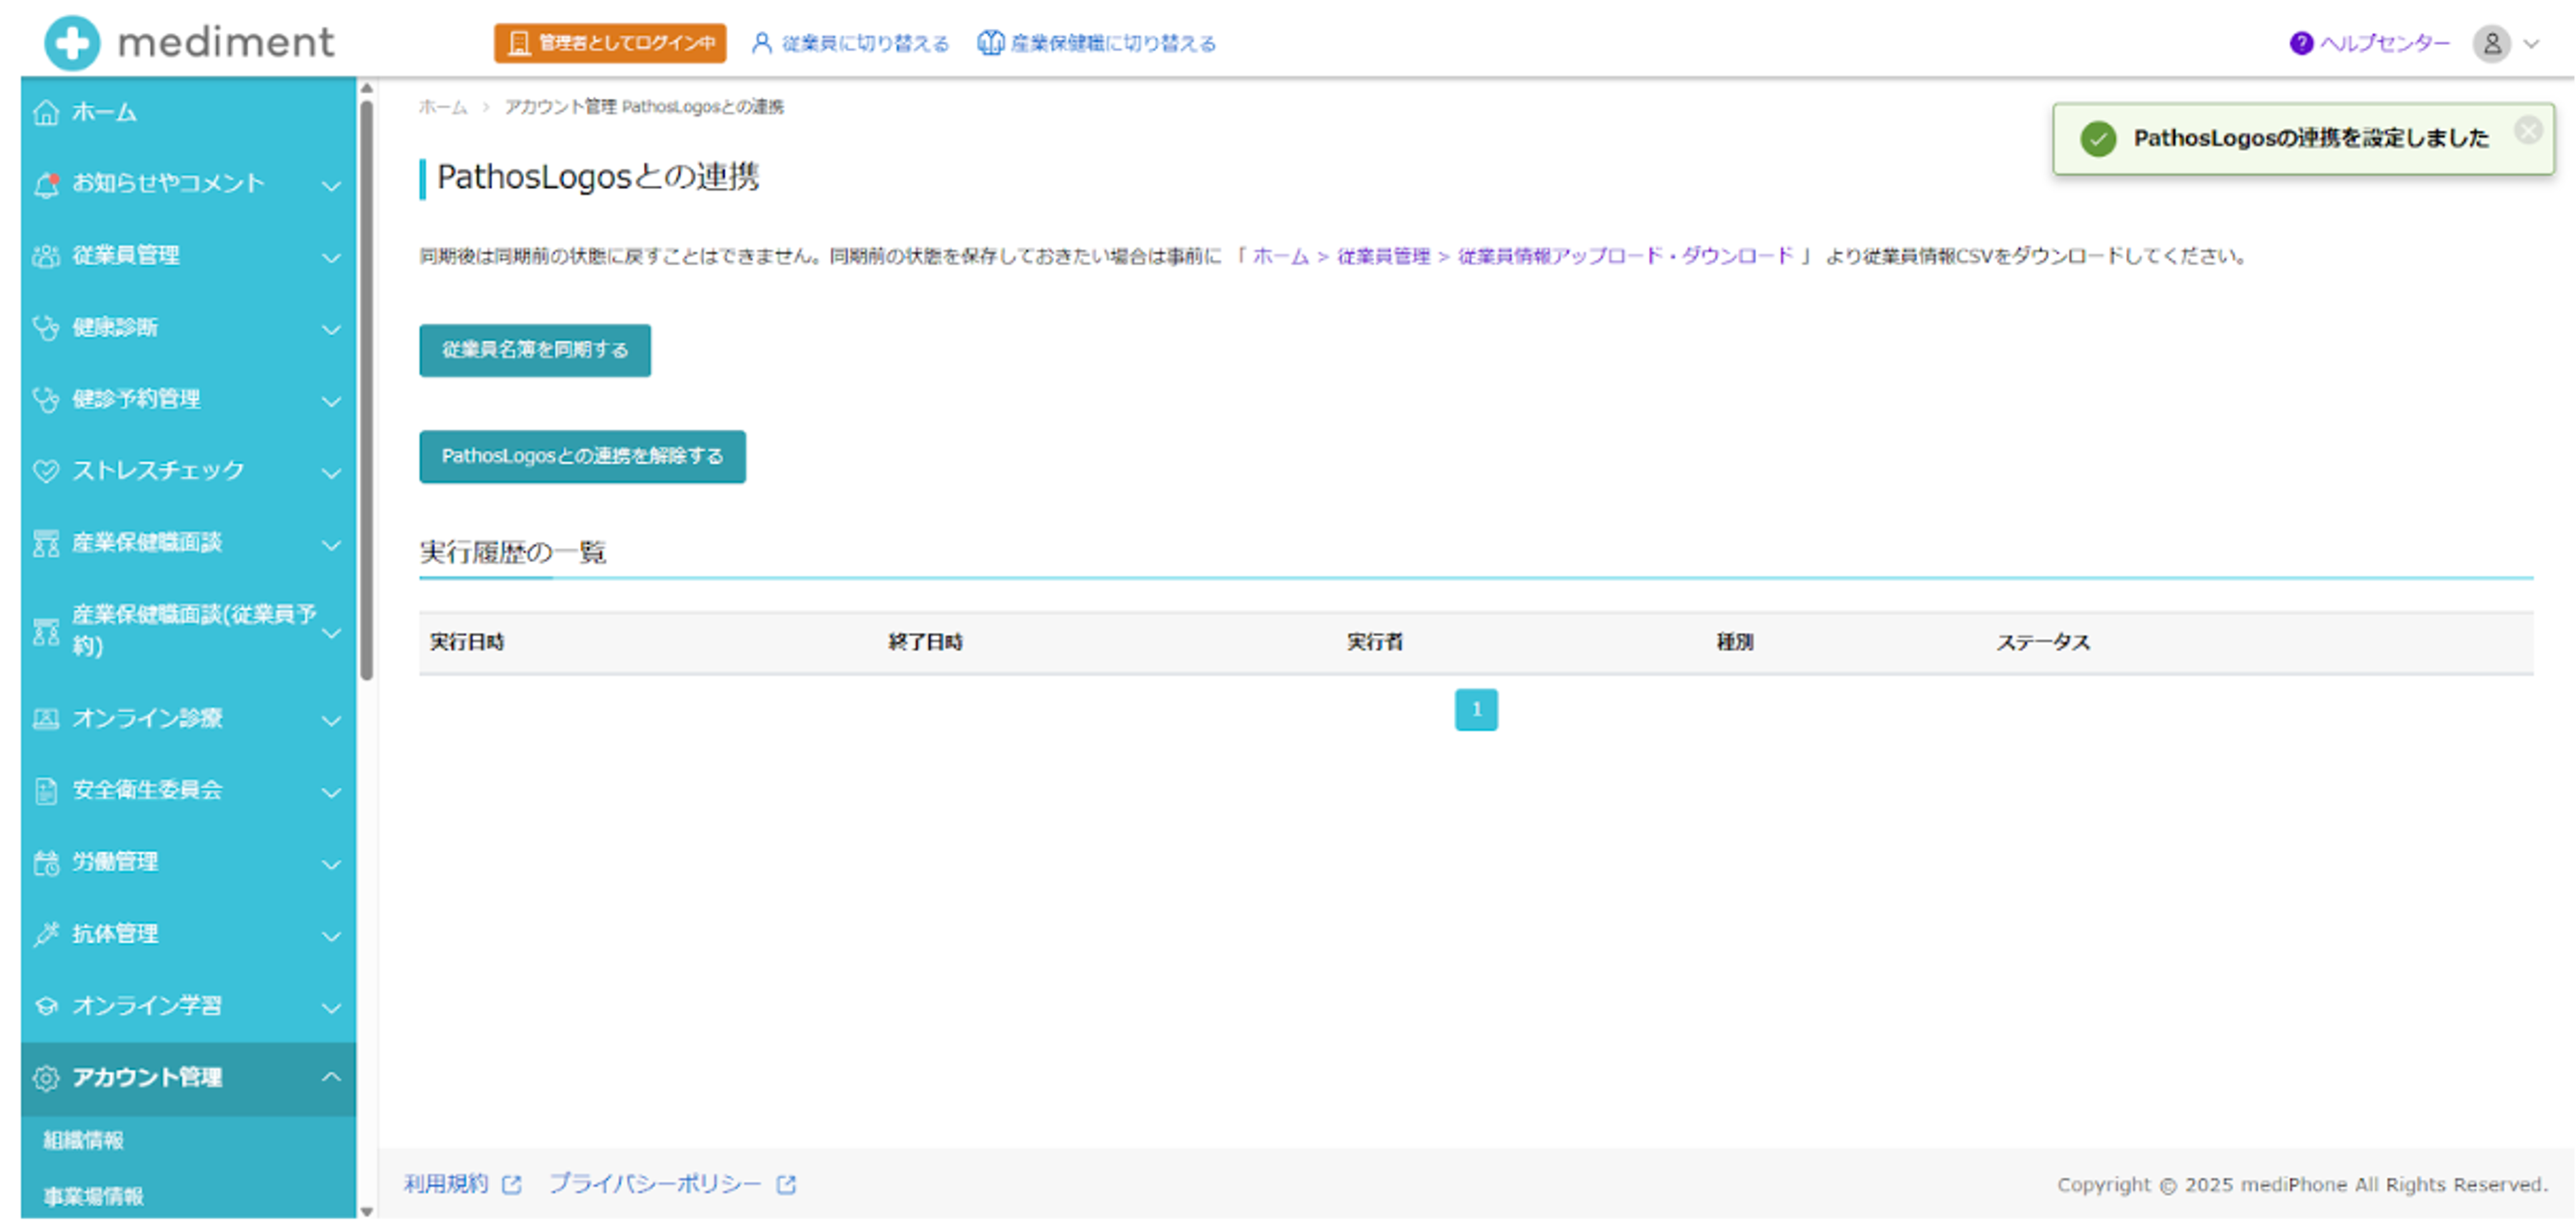
Task: Expand the 従業員管理 menu chevron
Action: (x=331, y=257)
